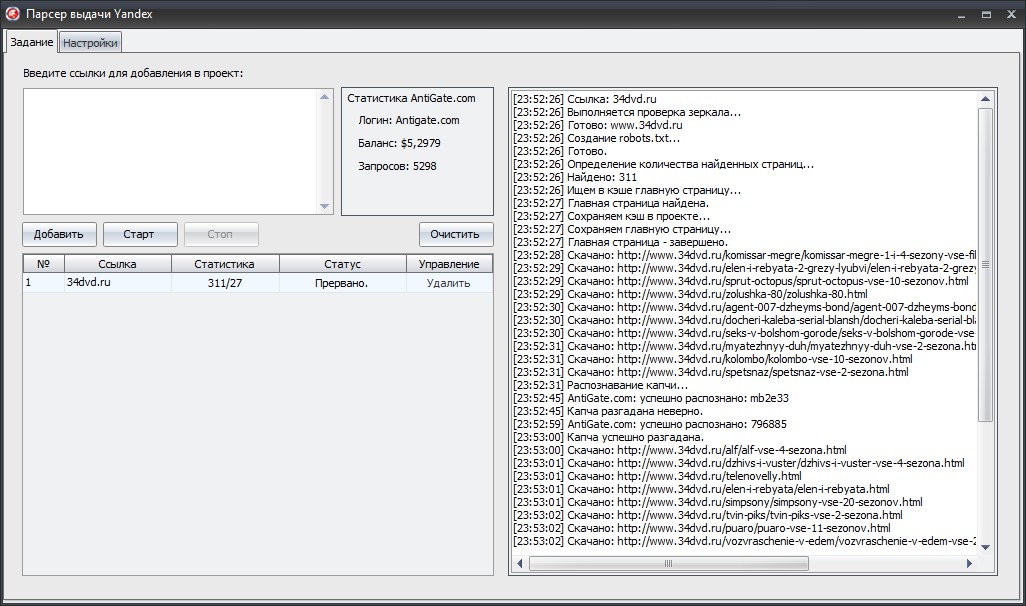The image size is (1026, 606).
Task: Click the Старт button
Action: [x=139, y=234]
